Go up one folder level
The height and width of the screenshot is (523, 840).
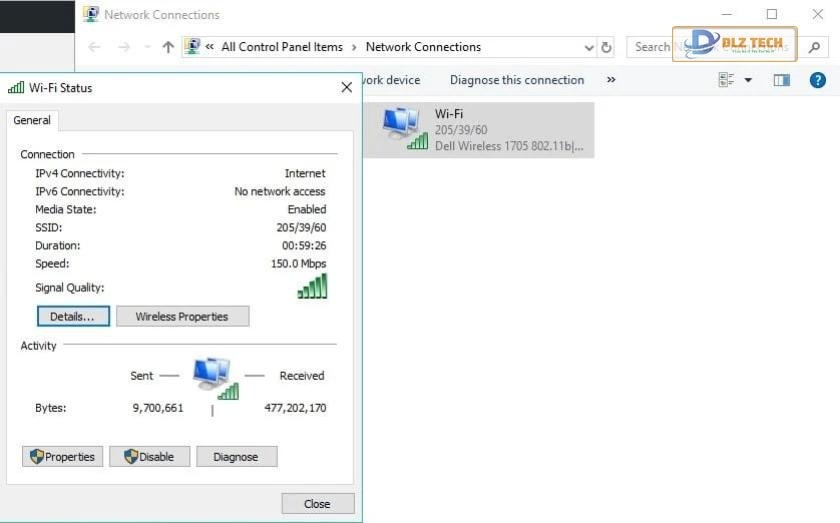pos(168,47)
